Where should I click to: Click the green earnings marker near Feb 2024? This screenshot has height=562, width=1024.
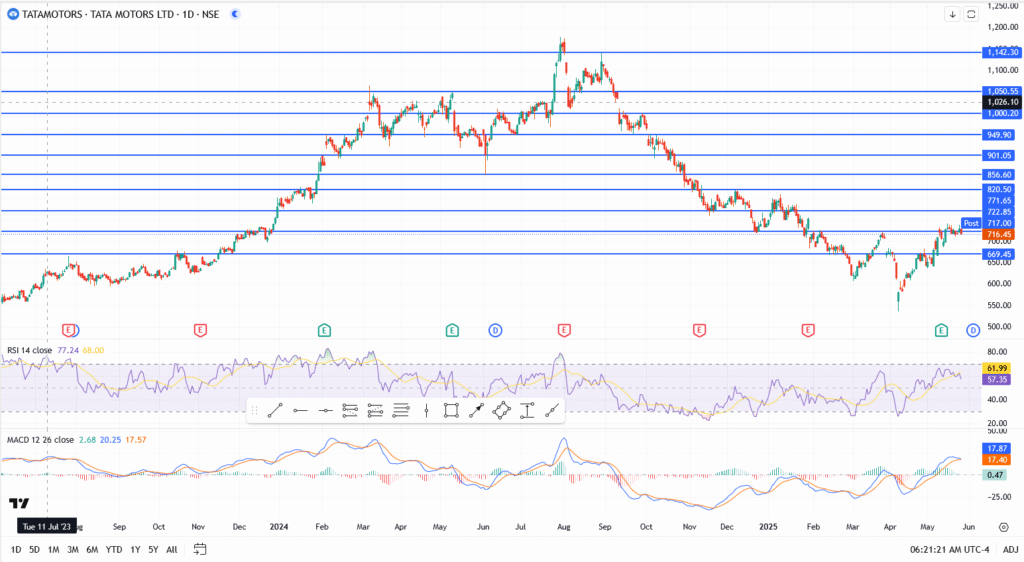pyautogui.click(x=324, y=330)
